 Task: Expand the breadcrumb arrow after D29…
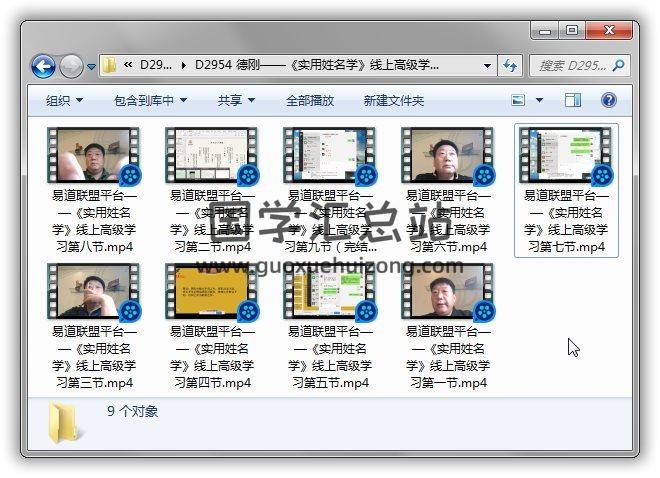(x=184, y=66)
